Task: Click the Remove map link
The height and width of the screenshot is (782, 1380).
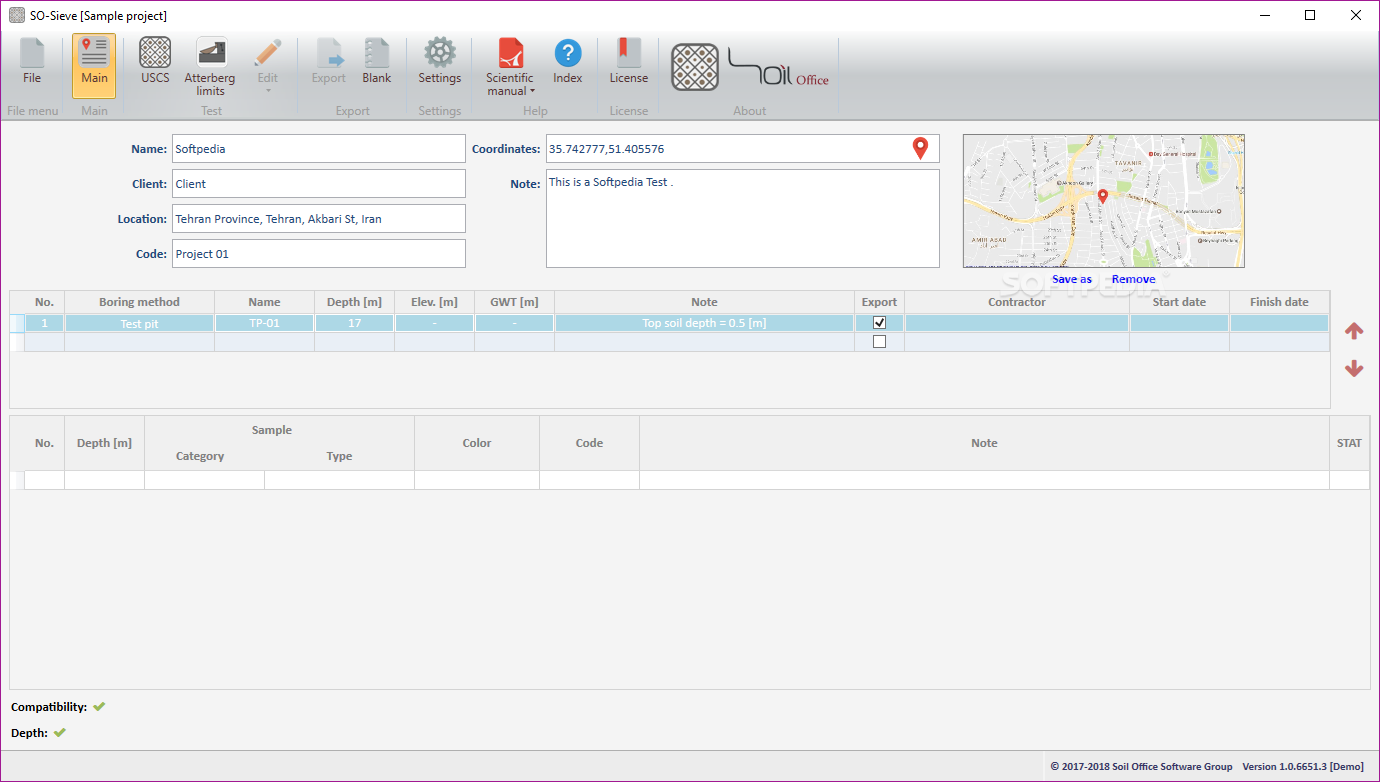Action: tap(1133, 279)
